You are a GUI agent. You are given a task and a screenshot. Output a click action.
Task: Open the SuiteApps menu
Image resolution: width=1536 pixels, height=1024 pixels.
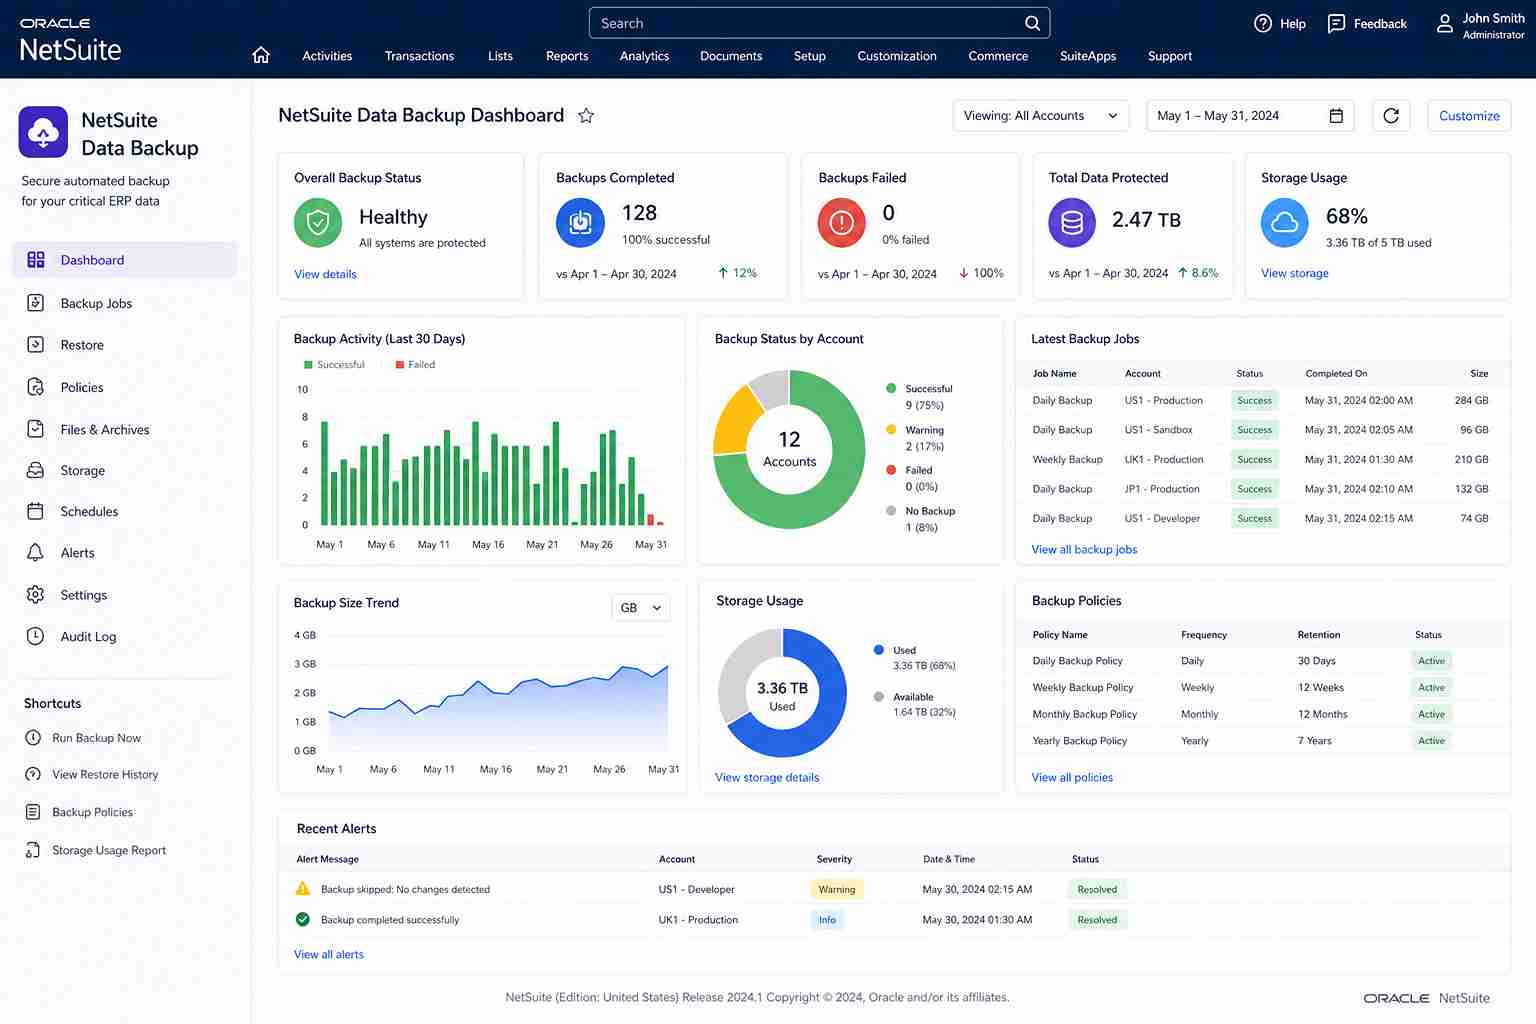point(1088,56)
